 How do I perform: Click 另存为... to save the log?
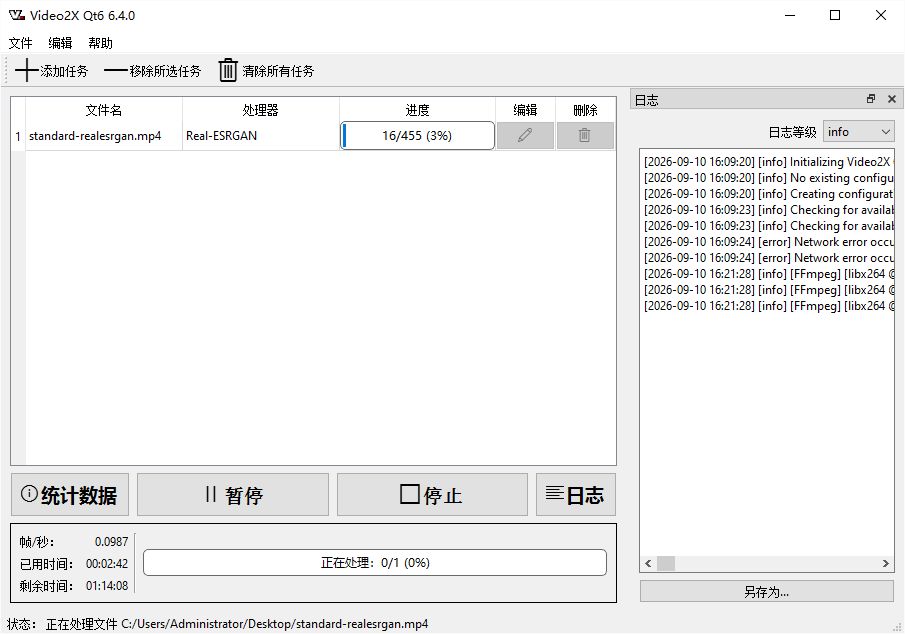pos(766,592)
